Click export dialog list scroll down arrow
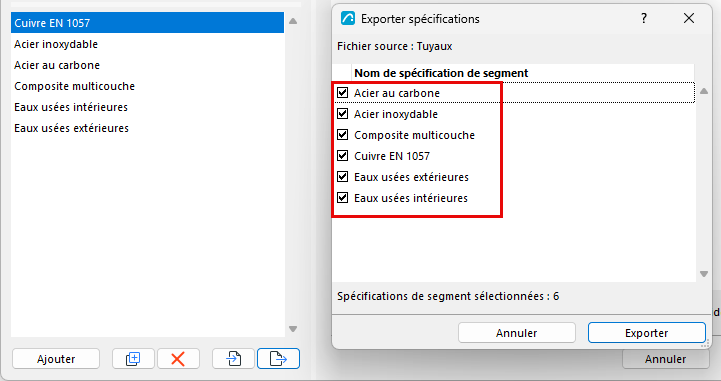The width and height of the screenshot is (721, 381). pyautogui.click(x=704, y=274)
